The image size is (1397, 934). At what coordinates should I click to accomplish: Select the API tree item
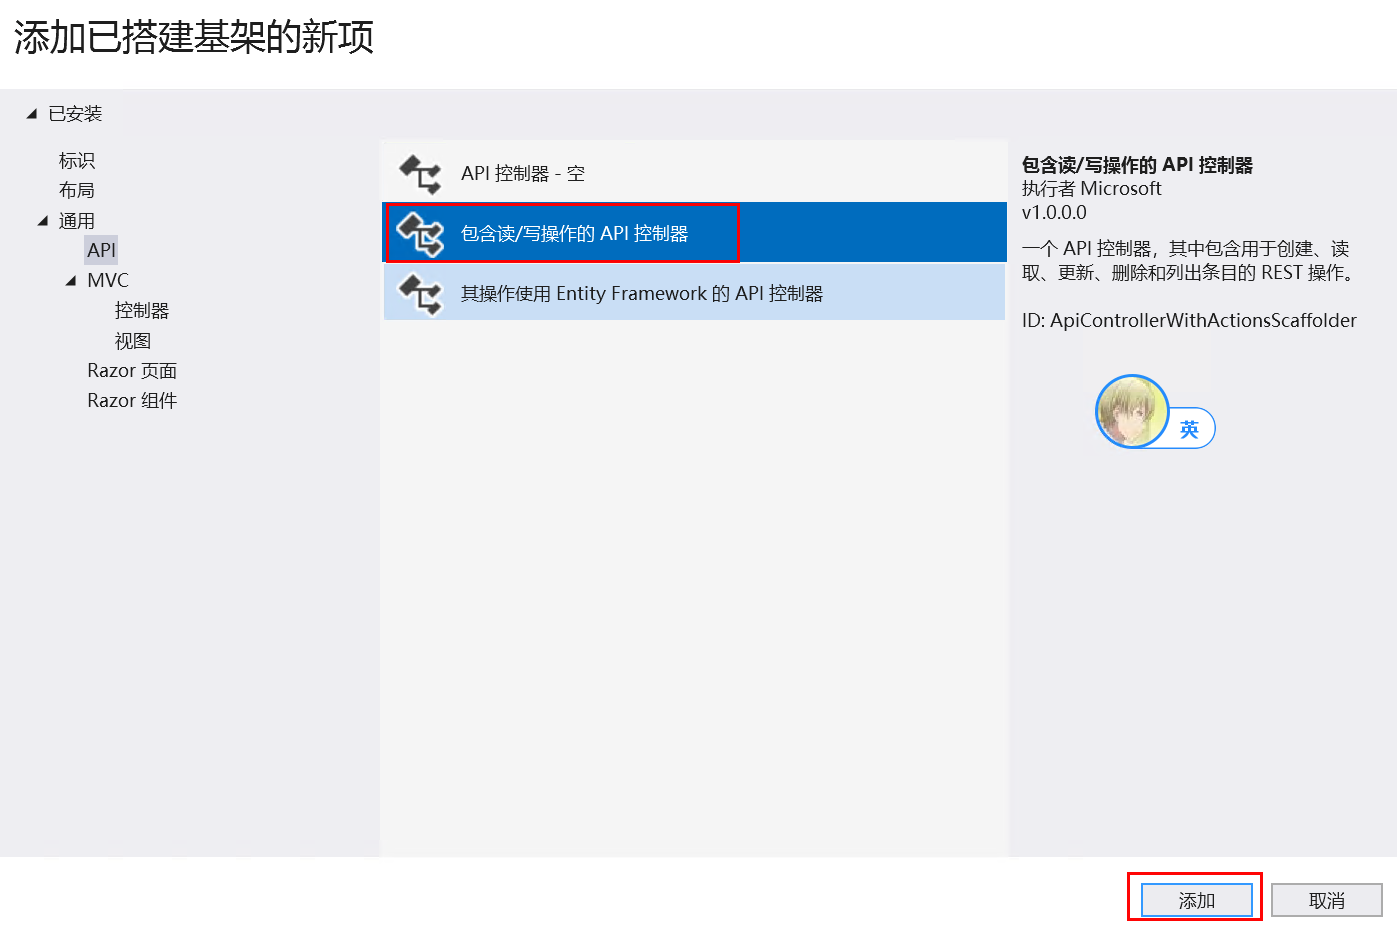[101, 250]
